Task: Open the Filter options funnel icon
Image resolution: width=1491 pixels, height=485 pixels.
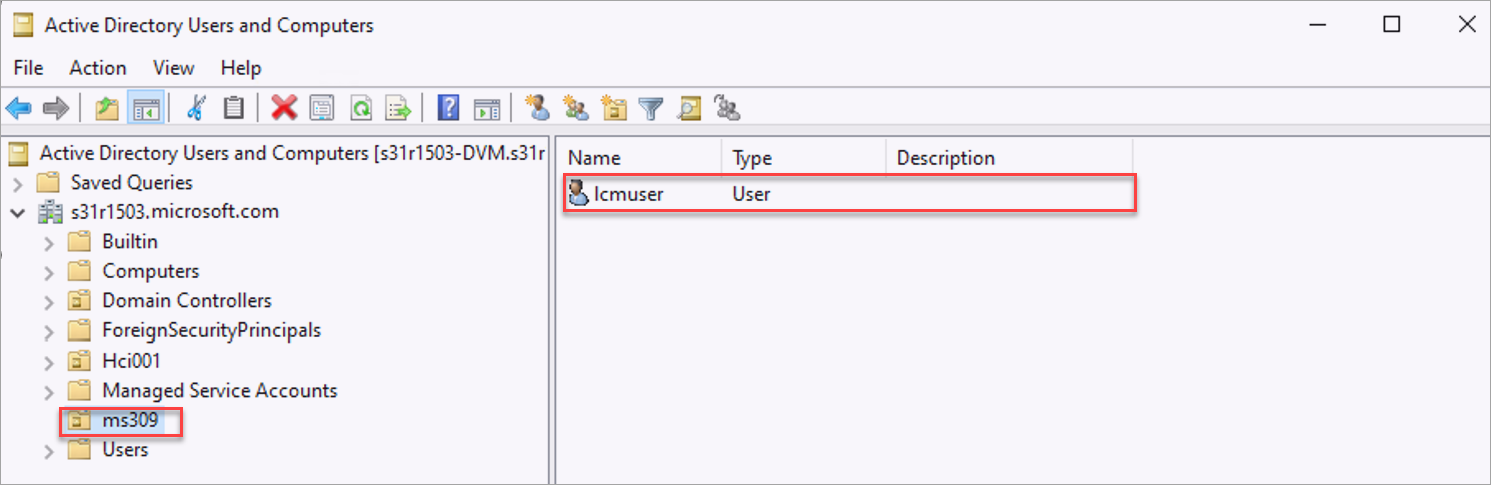Action: [651, 108]
